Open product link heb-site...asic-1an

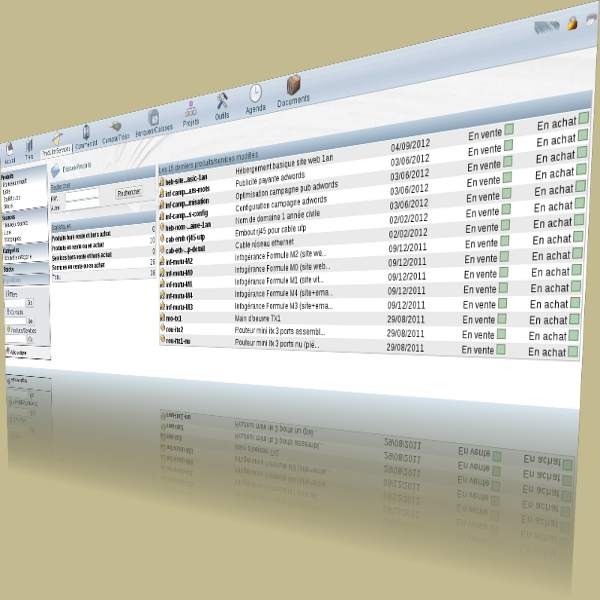click(x=186, y=179)
